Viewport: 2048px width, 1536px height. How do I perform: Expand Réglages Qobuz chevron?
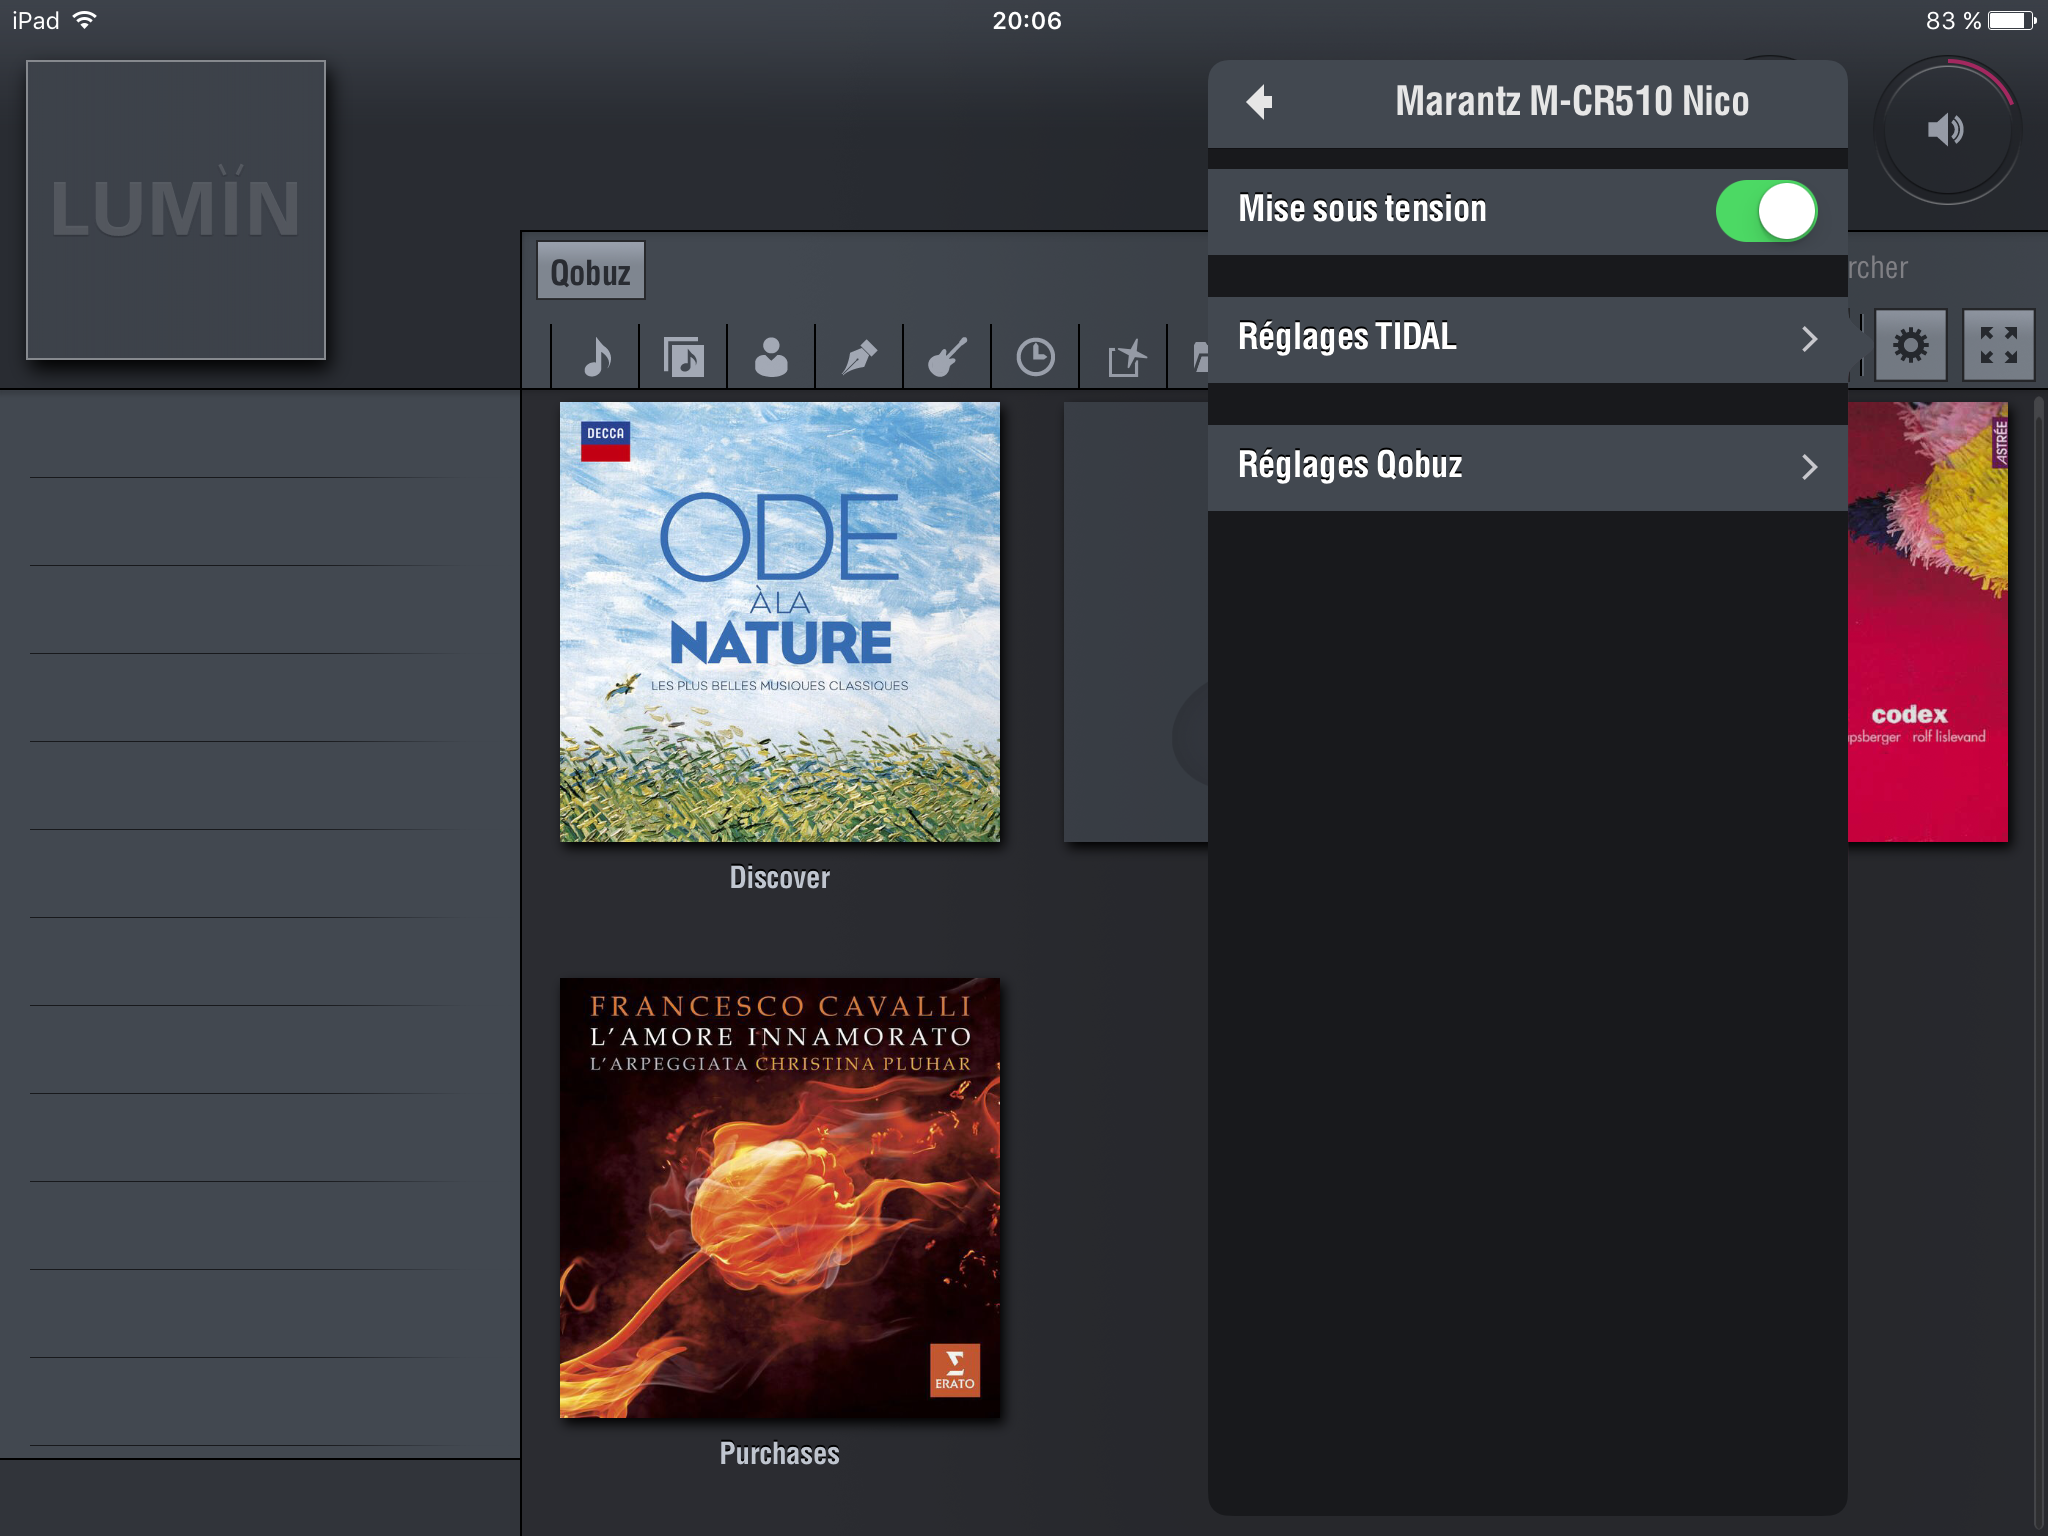[1808, 467]
